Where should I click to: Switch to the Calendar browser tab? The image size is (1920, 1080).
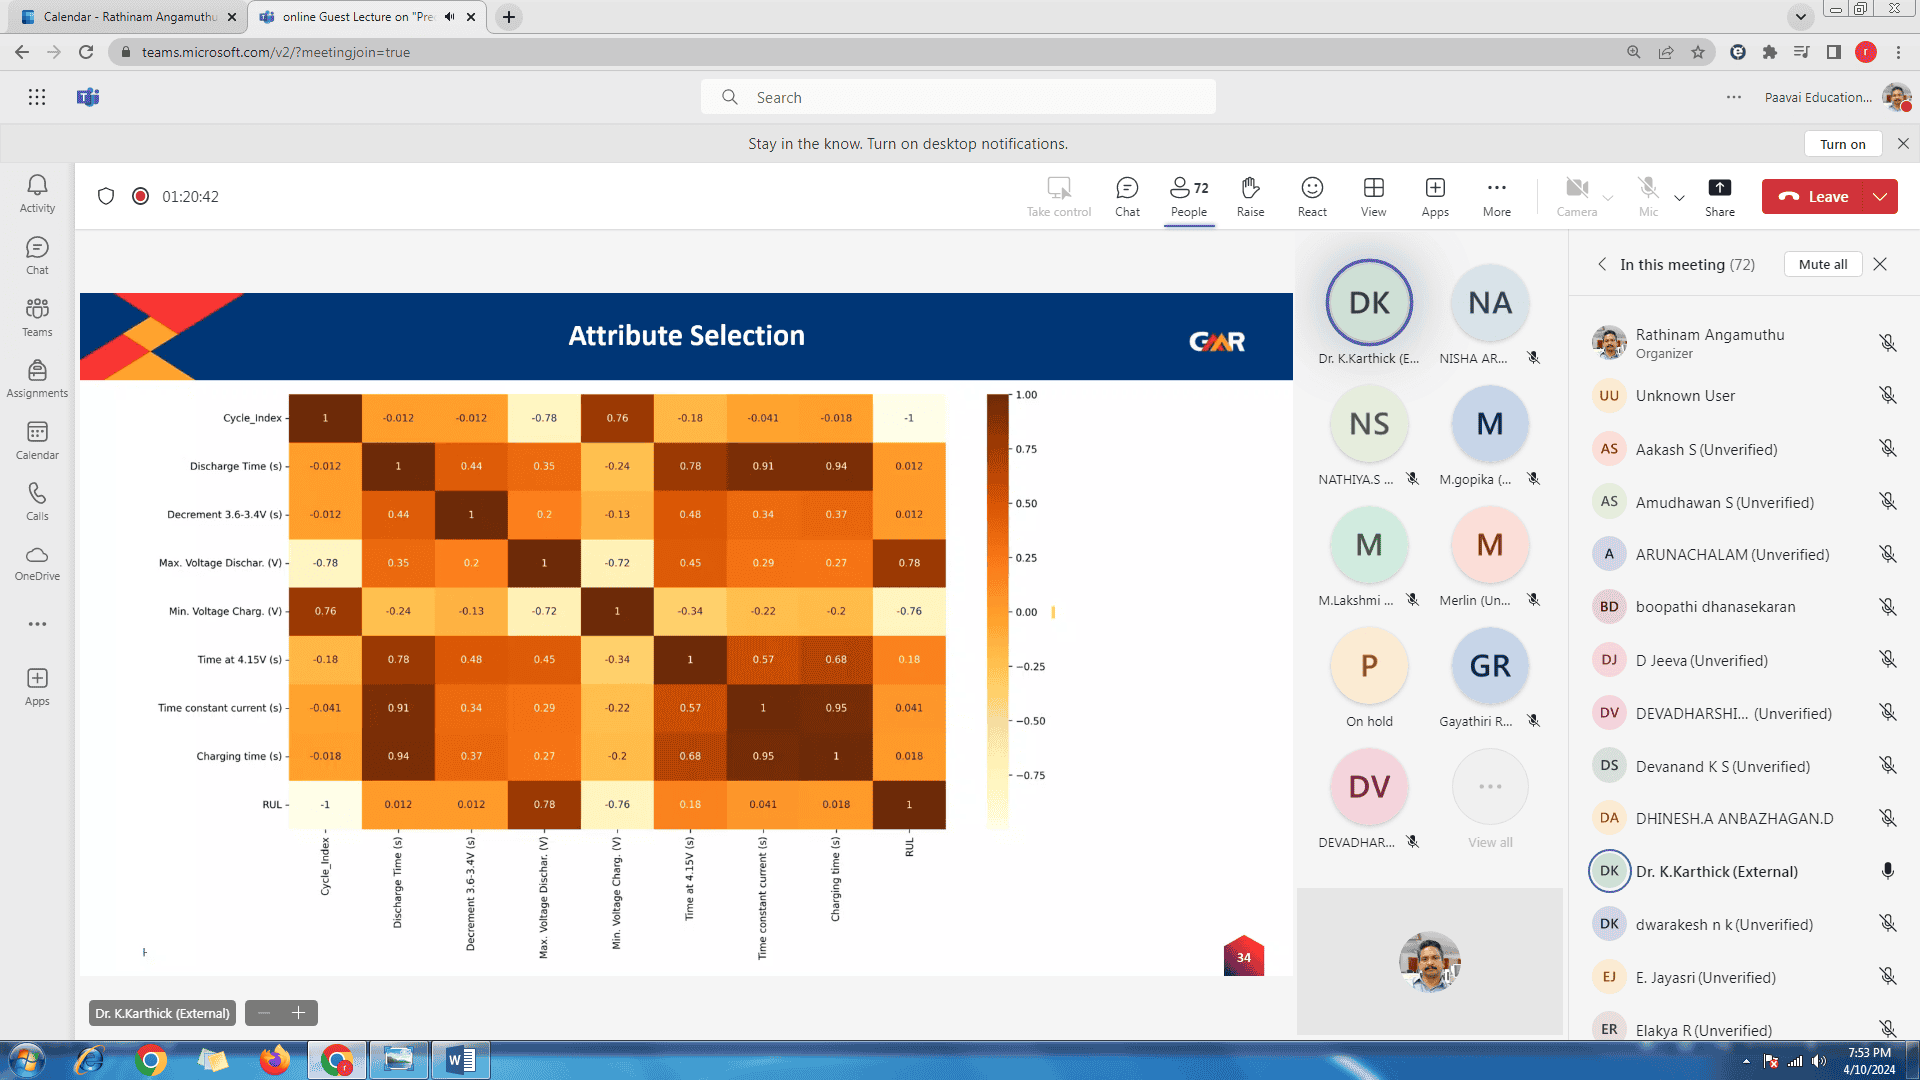pyautogui.click(x=130, y=17)
